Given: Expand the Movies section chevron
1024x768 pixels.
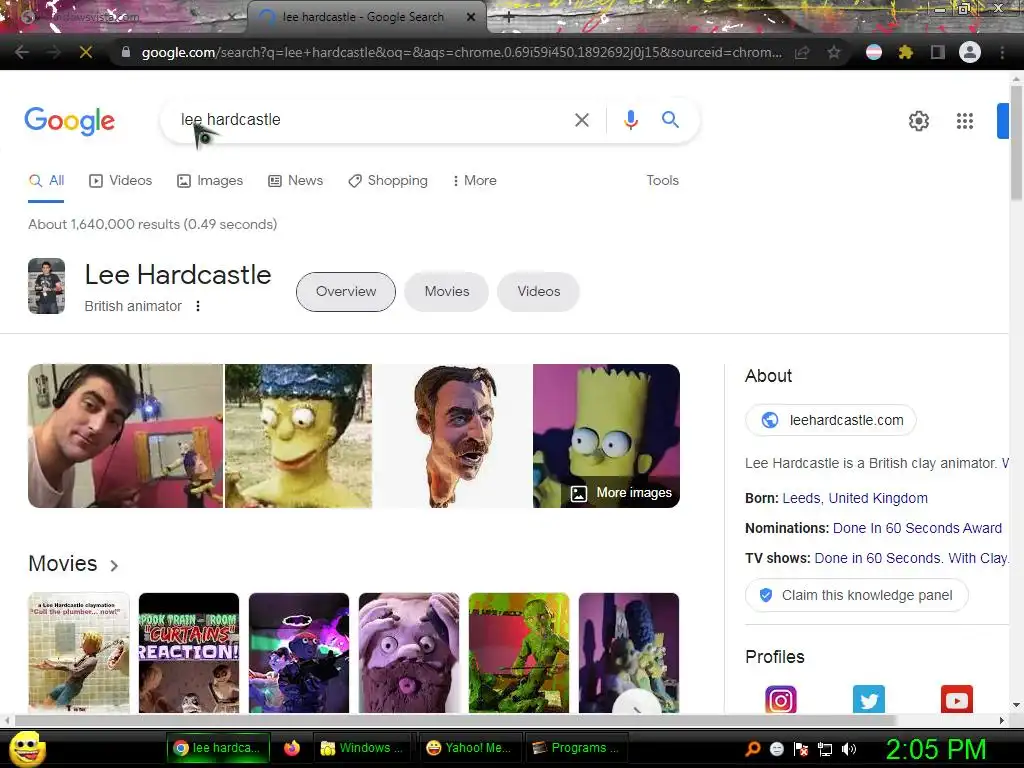Looking at the screenshot, I should (114, 566).
